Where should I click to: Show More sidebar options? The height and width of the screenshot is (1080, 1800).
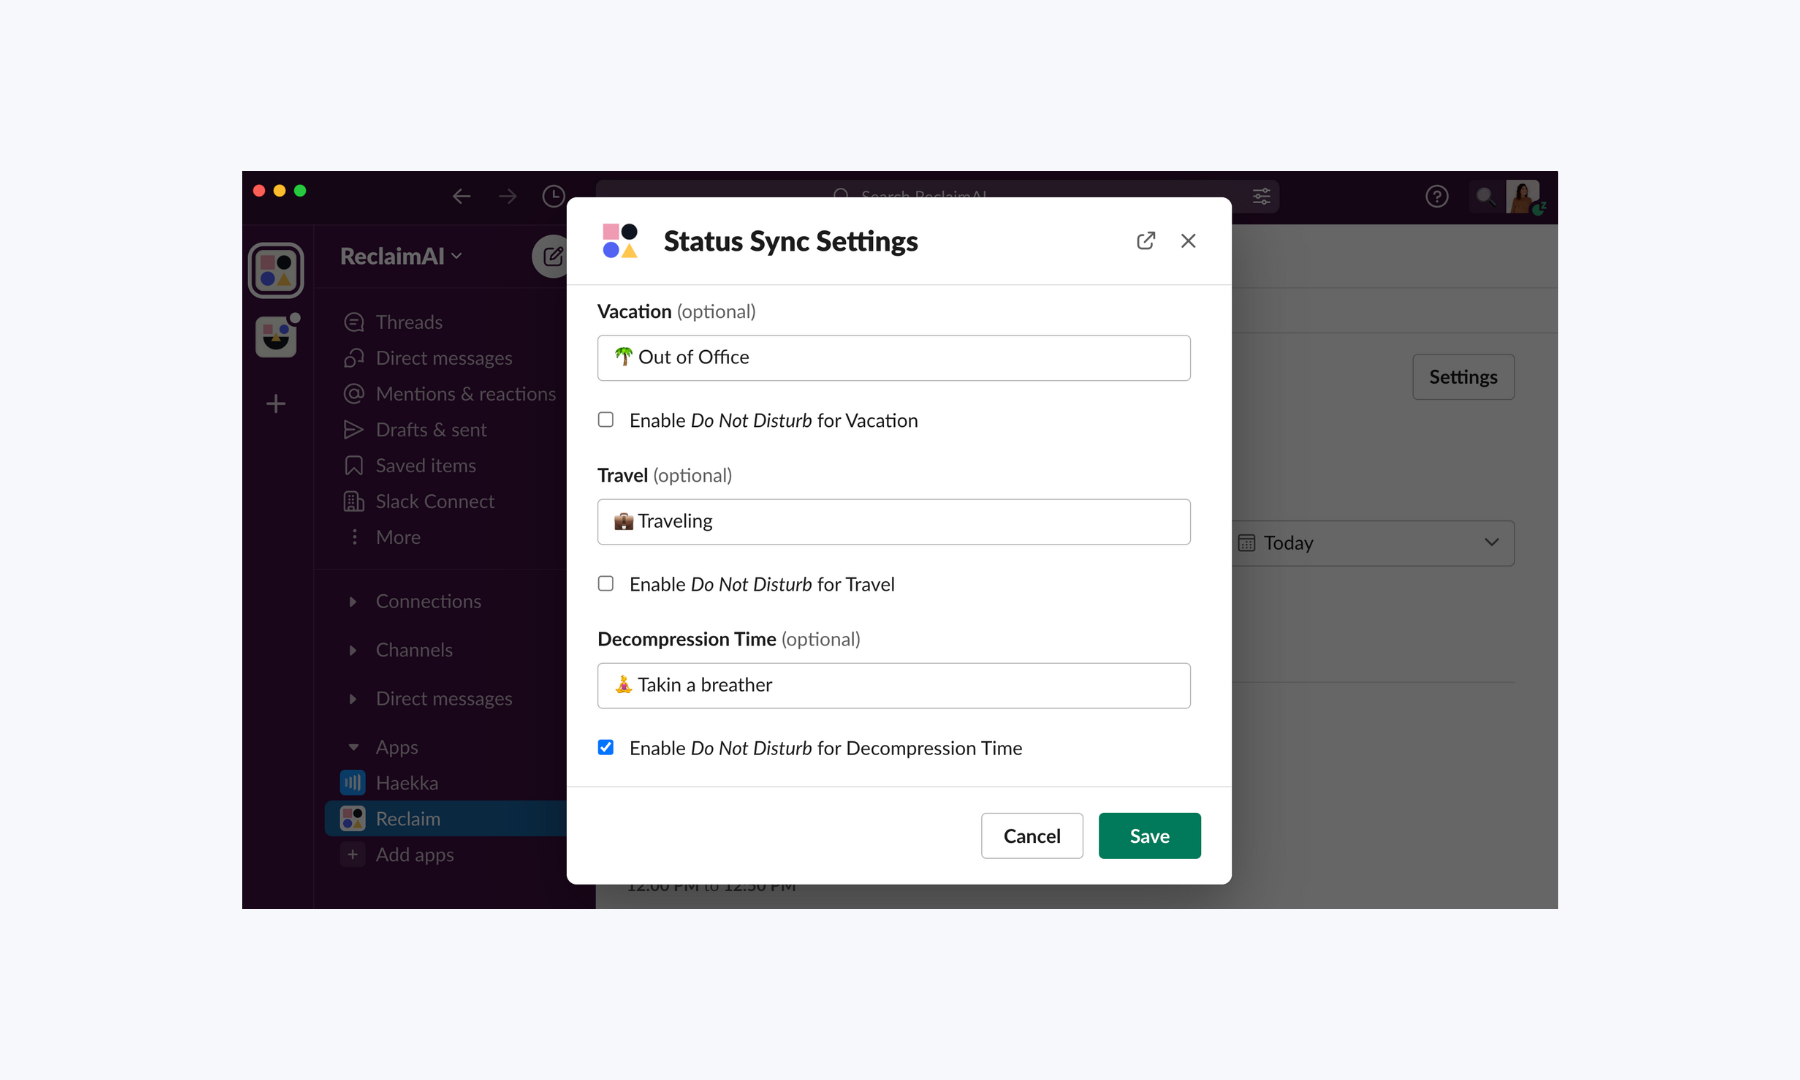398,538
